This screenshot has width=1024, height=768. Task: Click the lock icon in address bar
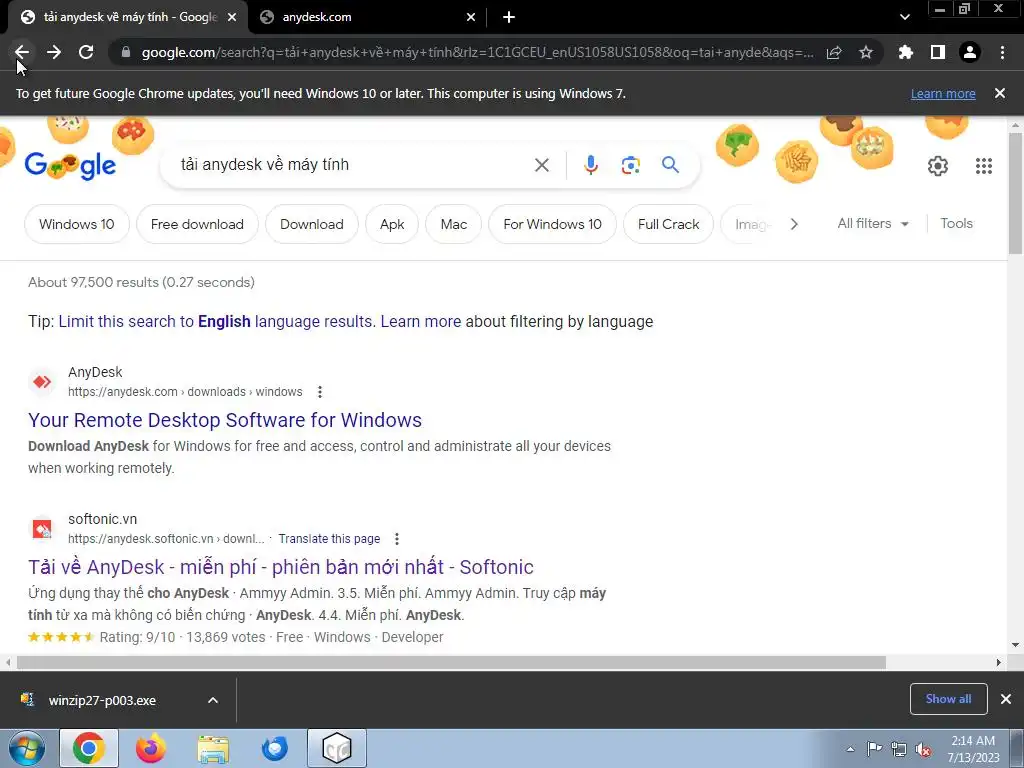[126, 52]
